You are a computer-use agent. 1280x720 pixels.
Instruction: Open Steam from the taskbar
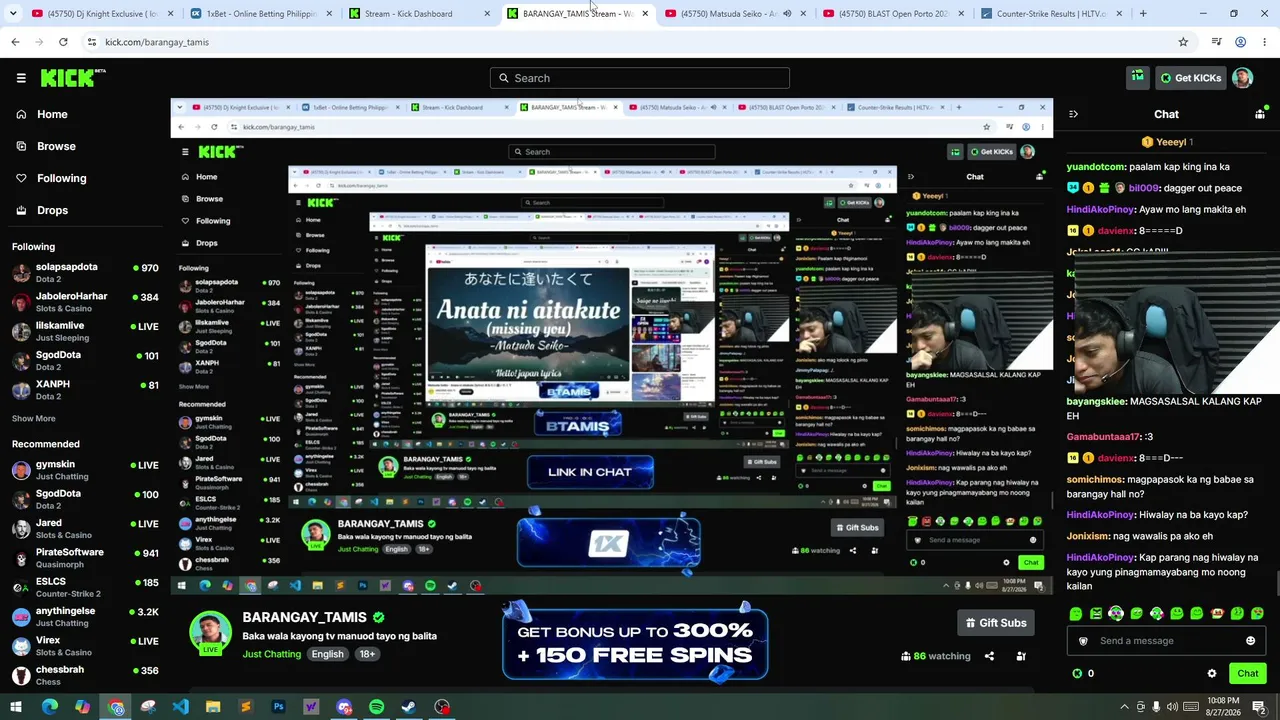[x=409, y=707]
